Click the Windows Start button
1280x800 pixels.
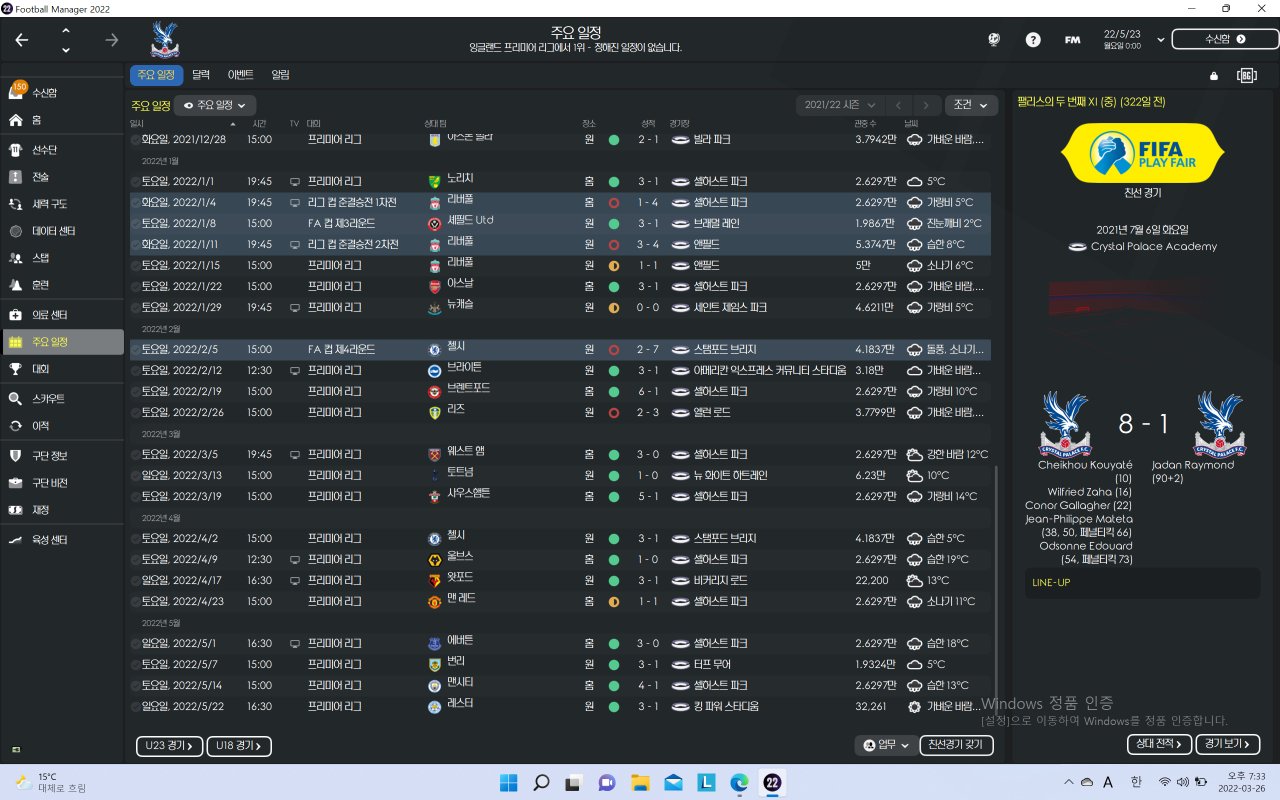(x=508, y=782)
